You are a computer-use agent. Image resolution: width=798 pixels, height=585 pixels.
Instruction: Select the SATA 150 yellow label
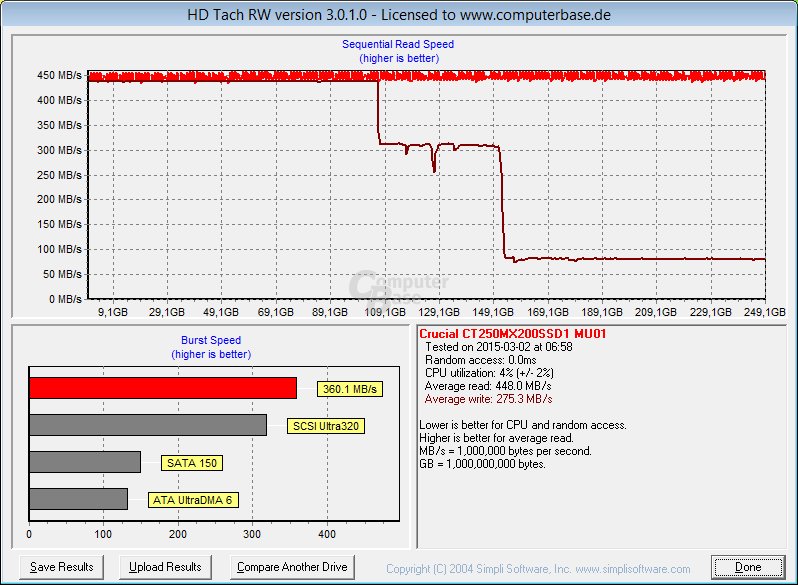tap(192, 463)
